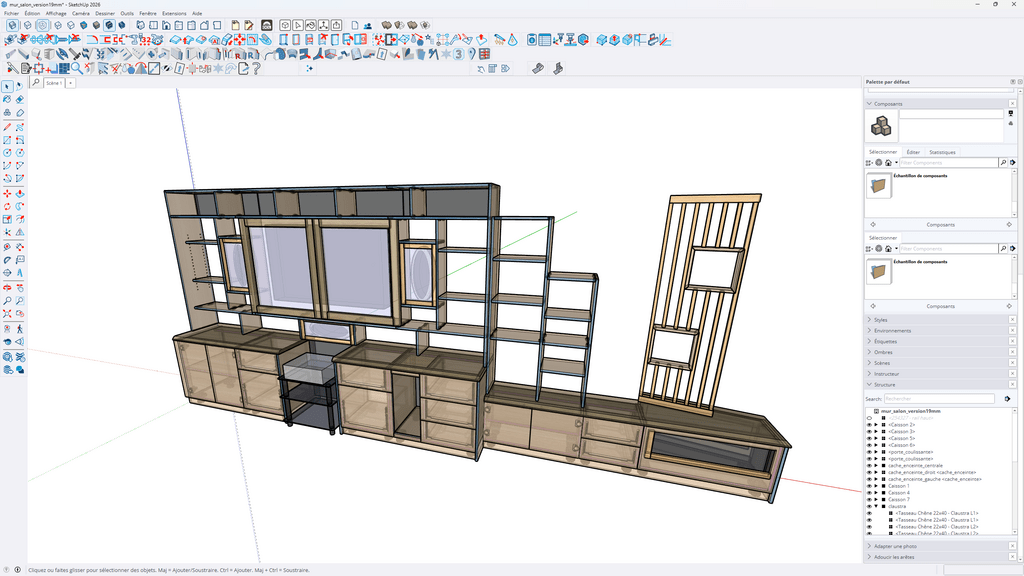Select the arrow Select tool
This screenshot has height=576, width=1024.
7,86
